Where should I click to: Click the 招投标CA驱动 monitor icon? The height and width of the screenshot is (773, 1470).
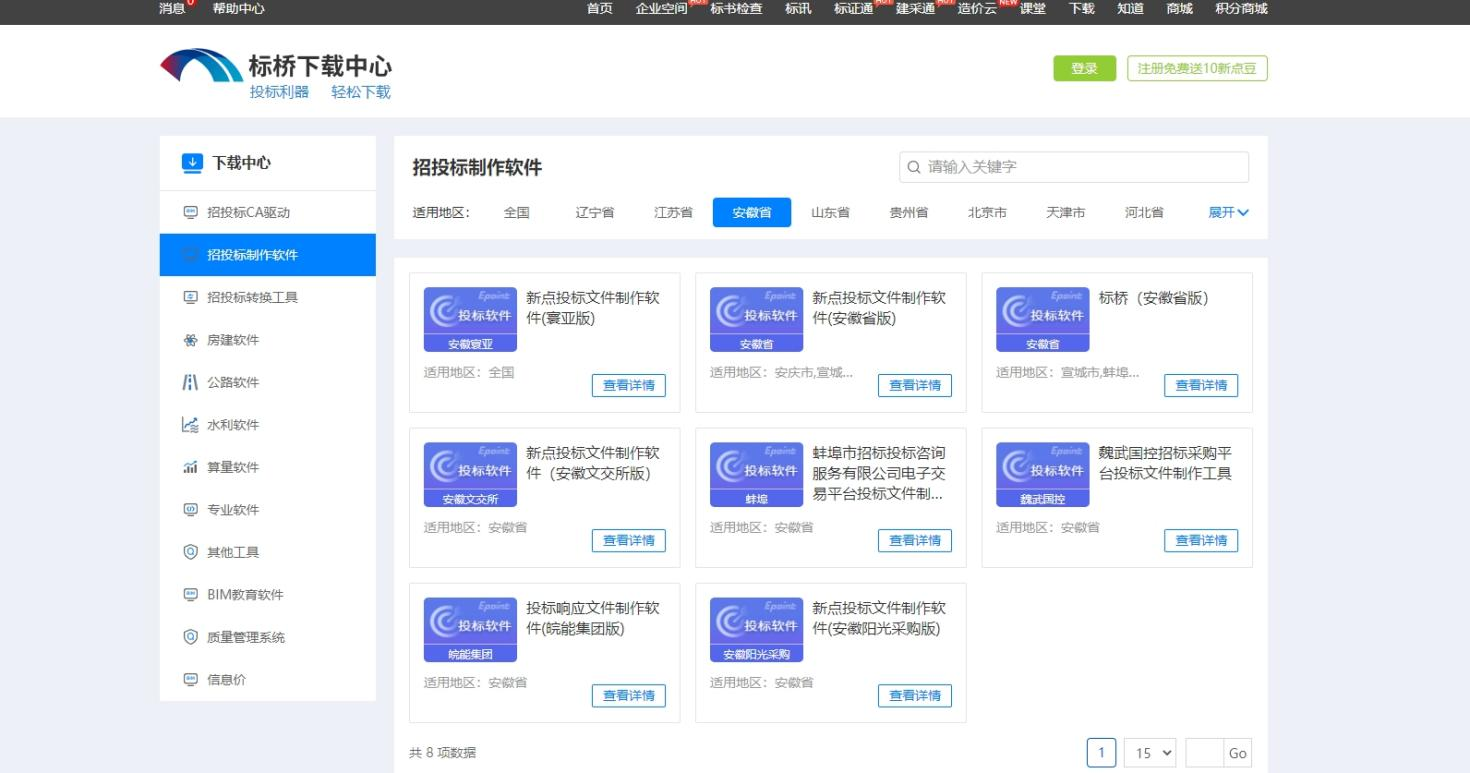point(190,212)
